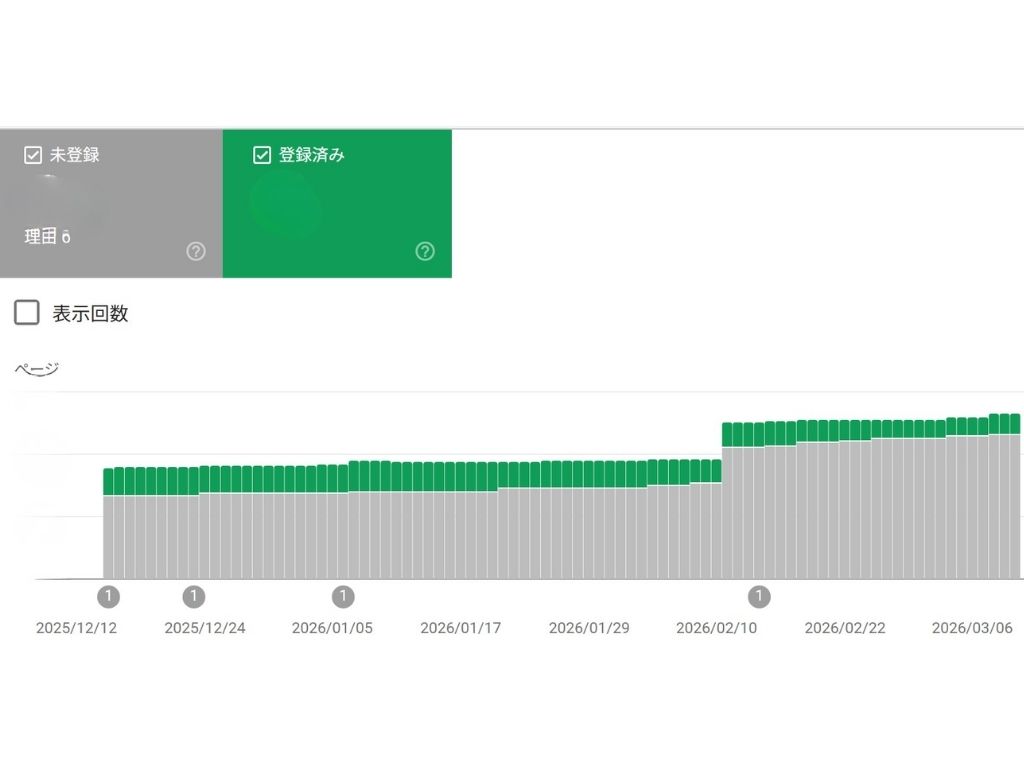Click the 2025/12/12 date label
The image size is (1024, 768).
76,628
